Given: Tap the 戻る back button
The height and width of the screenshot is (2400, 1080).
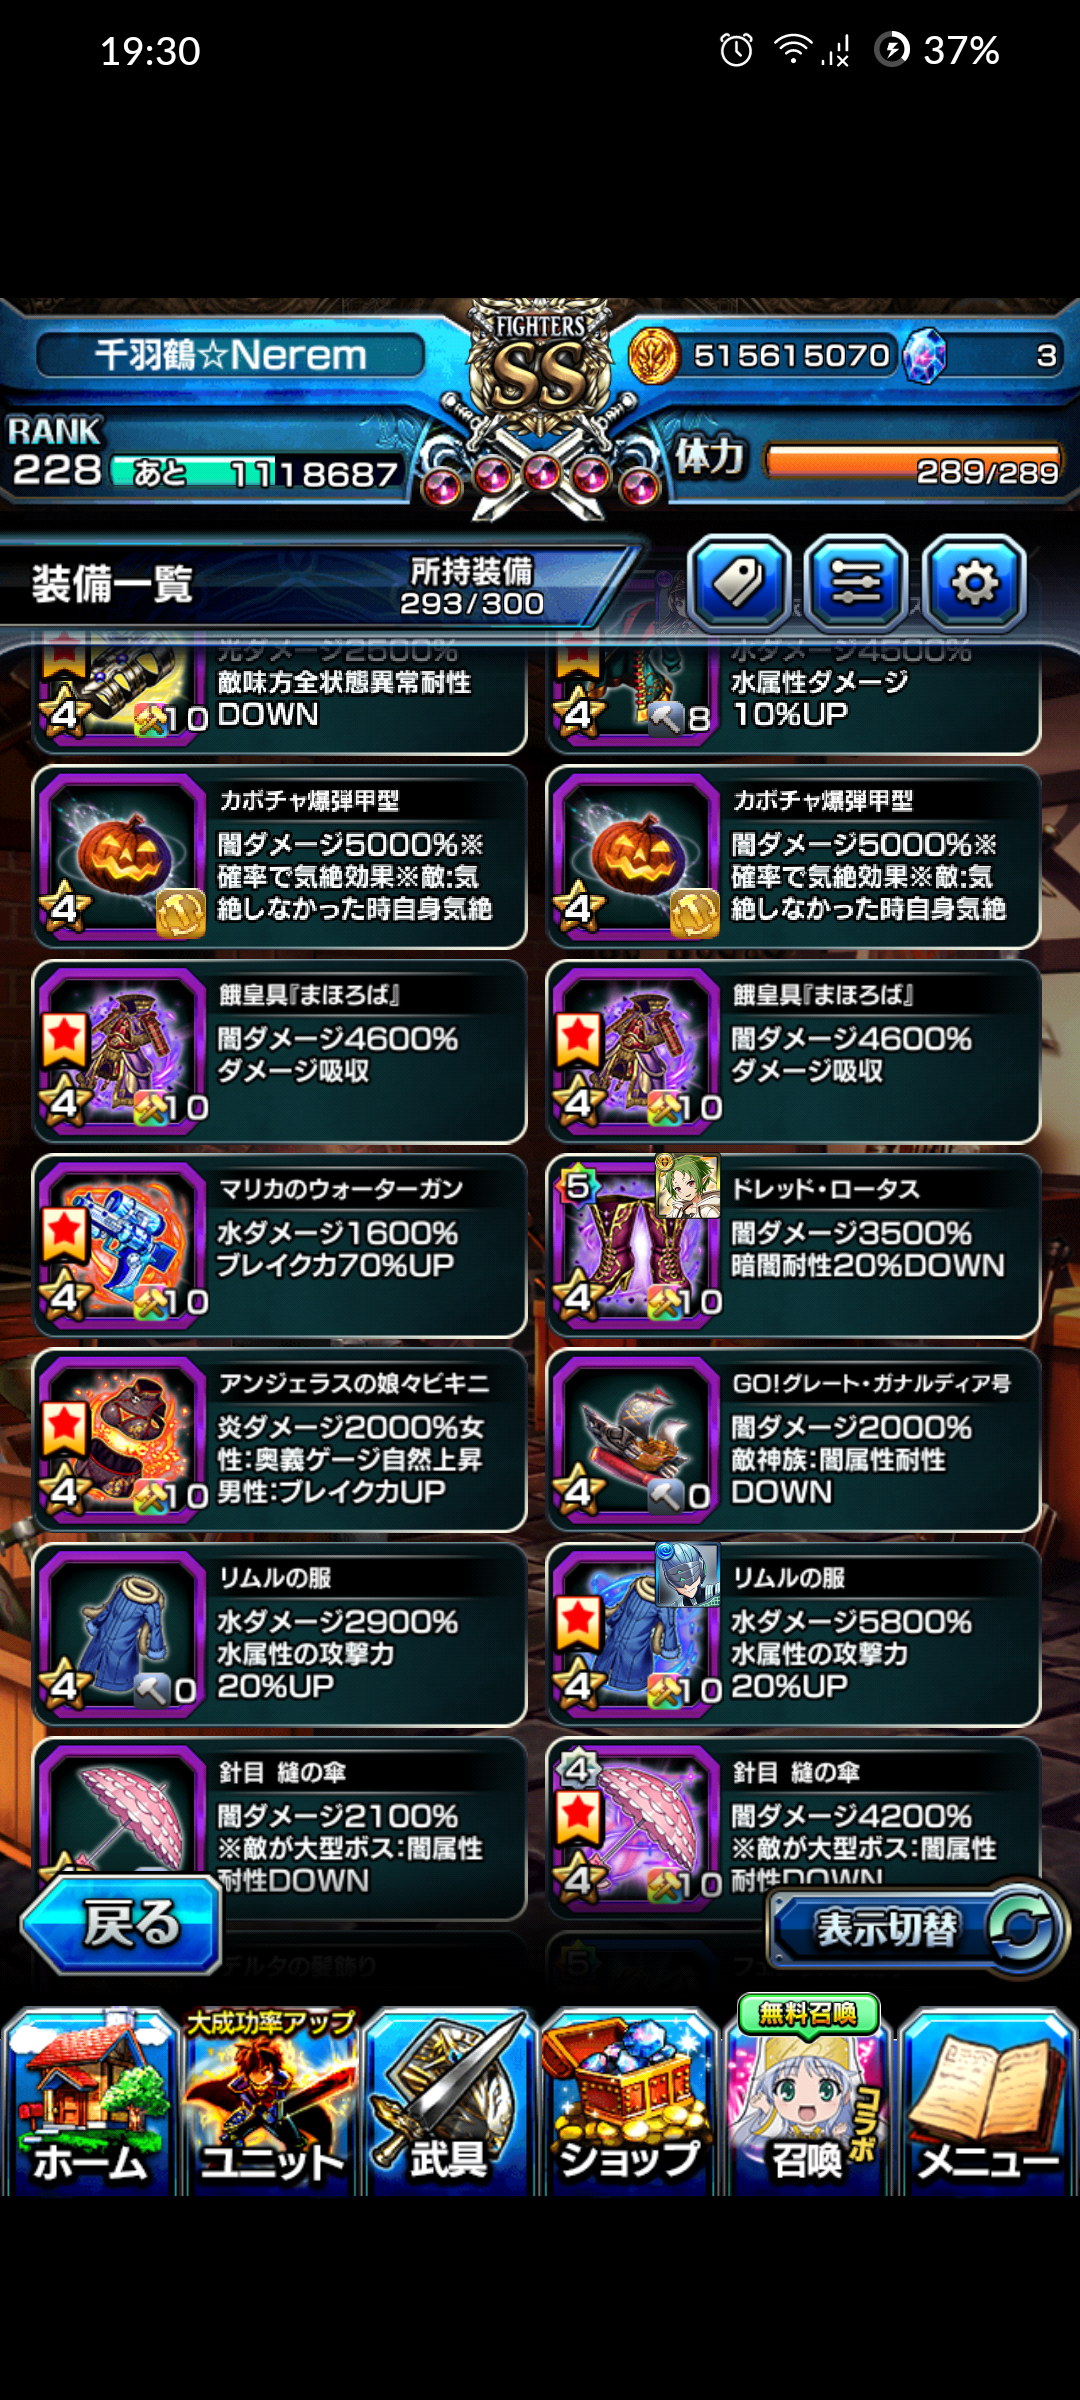Looking at the screenshot, I should [122, 1924].
